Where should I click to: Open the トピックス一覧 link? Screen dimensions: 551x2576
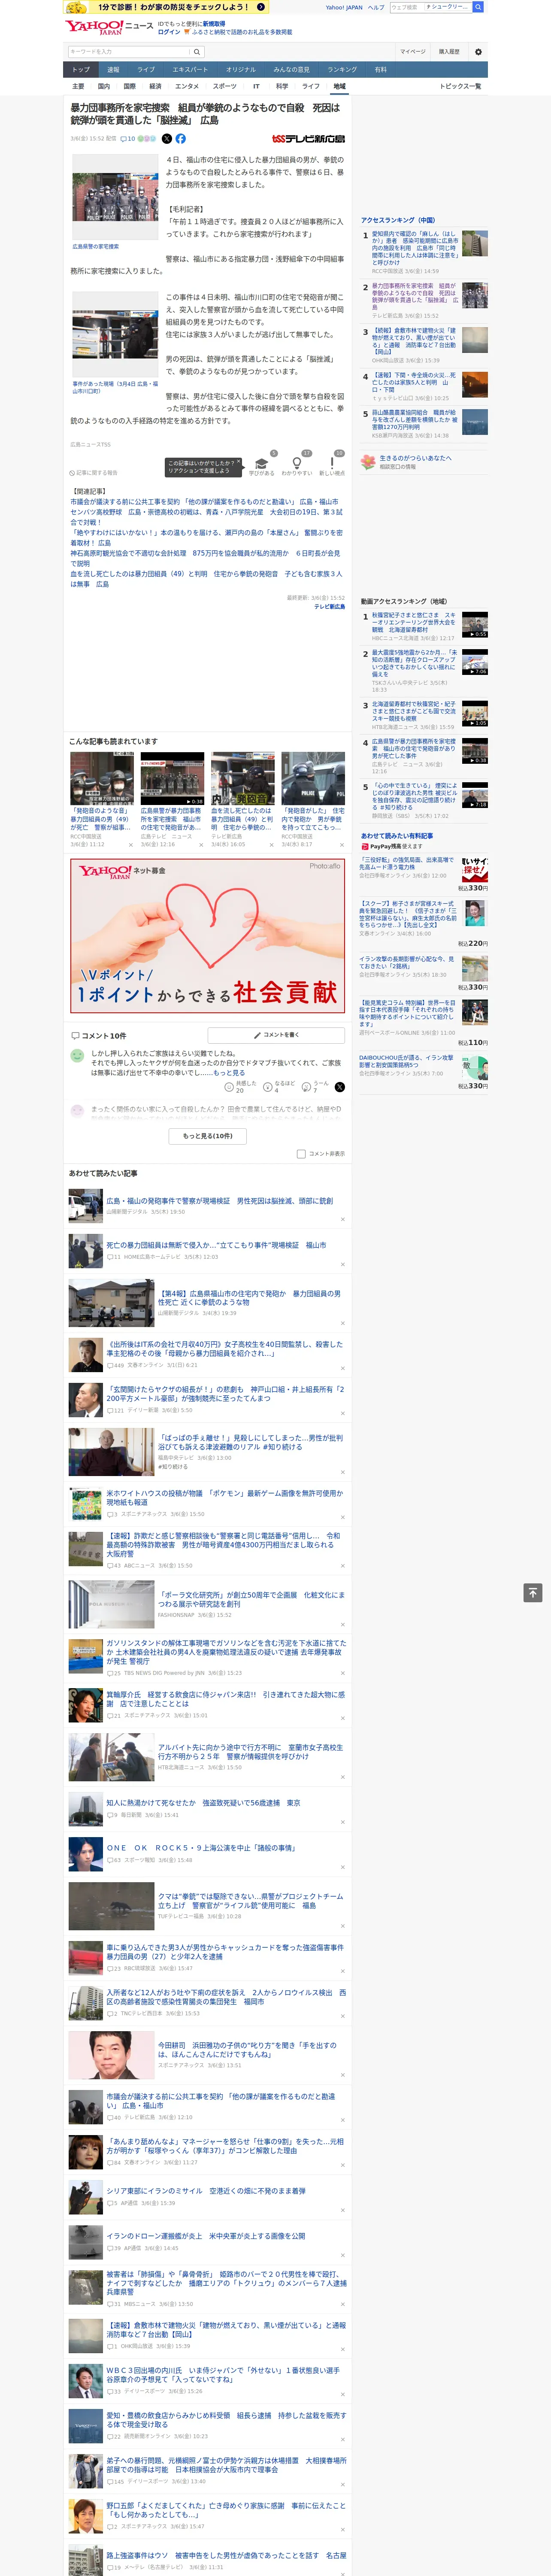pyautogui.click(x=460, y=86)
